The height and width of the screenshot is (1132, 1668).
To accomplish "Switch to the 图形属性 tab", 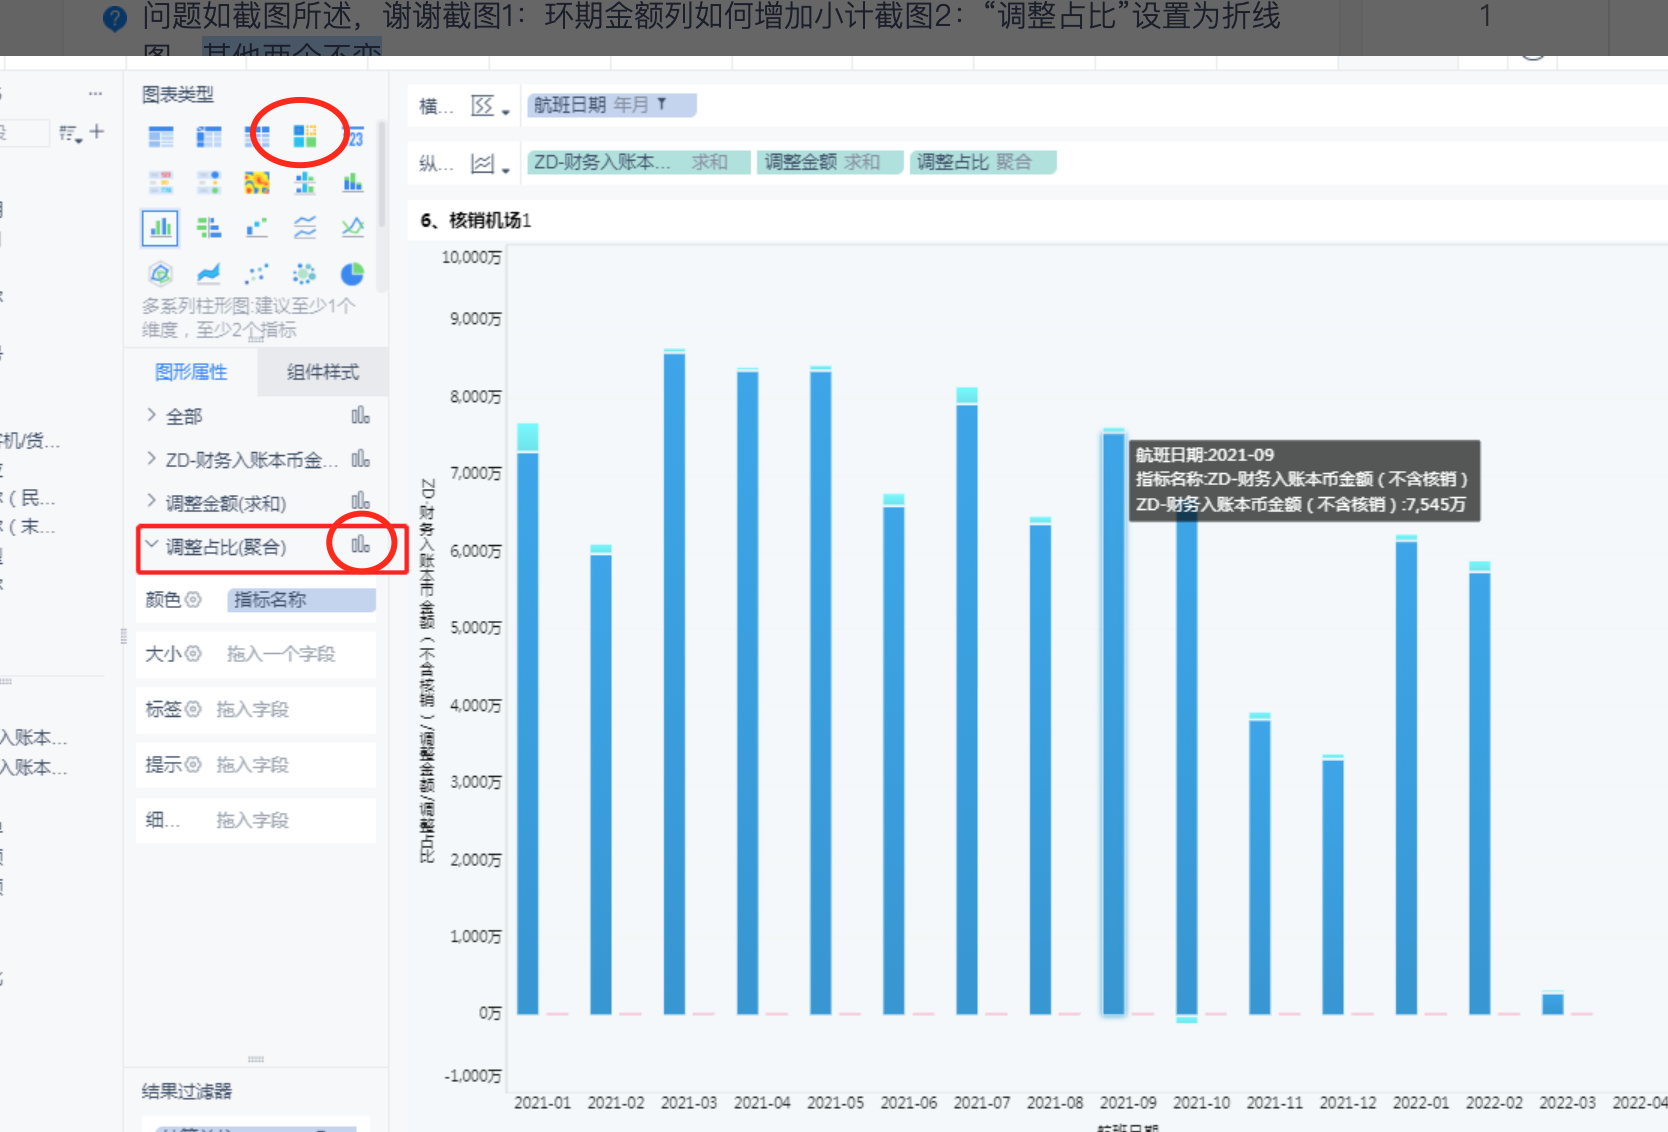I will 191,372.
